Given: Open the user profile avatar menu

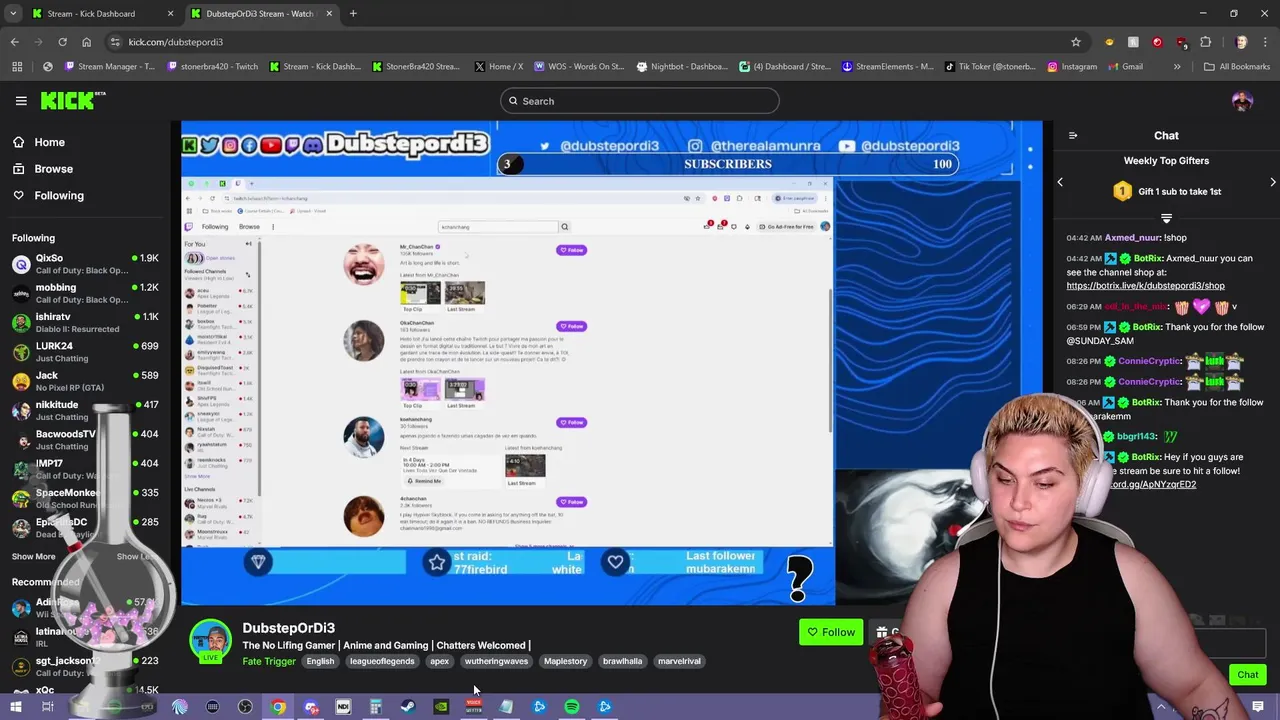Looking at the screenshot, I should [1242, 101].
